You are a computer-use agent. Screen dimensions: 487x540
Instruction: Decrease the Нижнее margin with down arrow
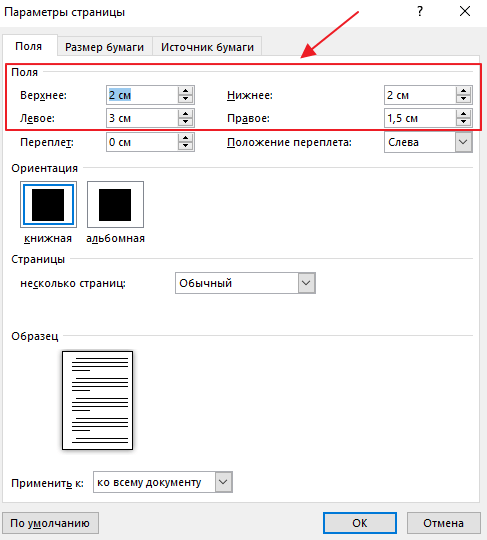click(463, 99)
